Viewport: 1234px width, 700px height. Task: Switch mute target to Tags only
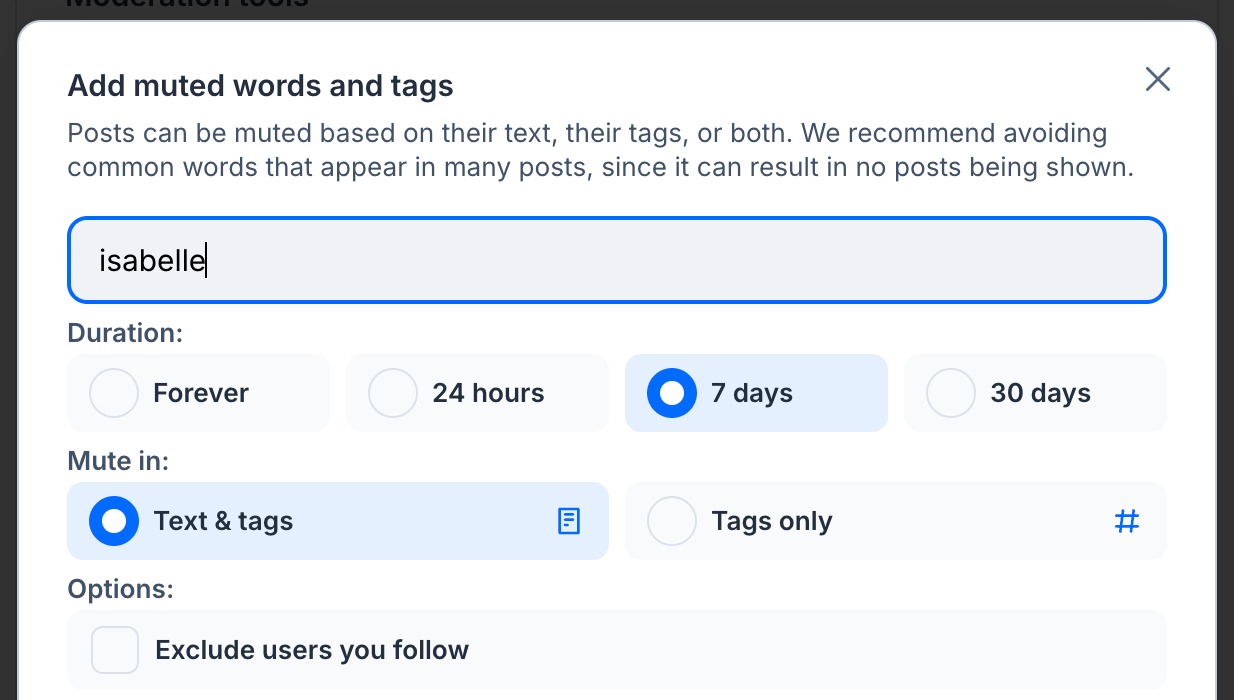click(672, 521)
